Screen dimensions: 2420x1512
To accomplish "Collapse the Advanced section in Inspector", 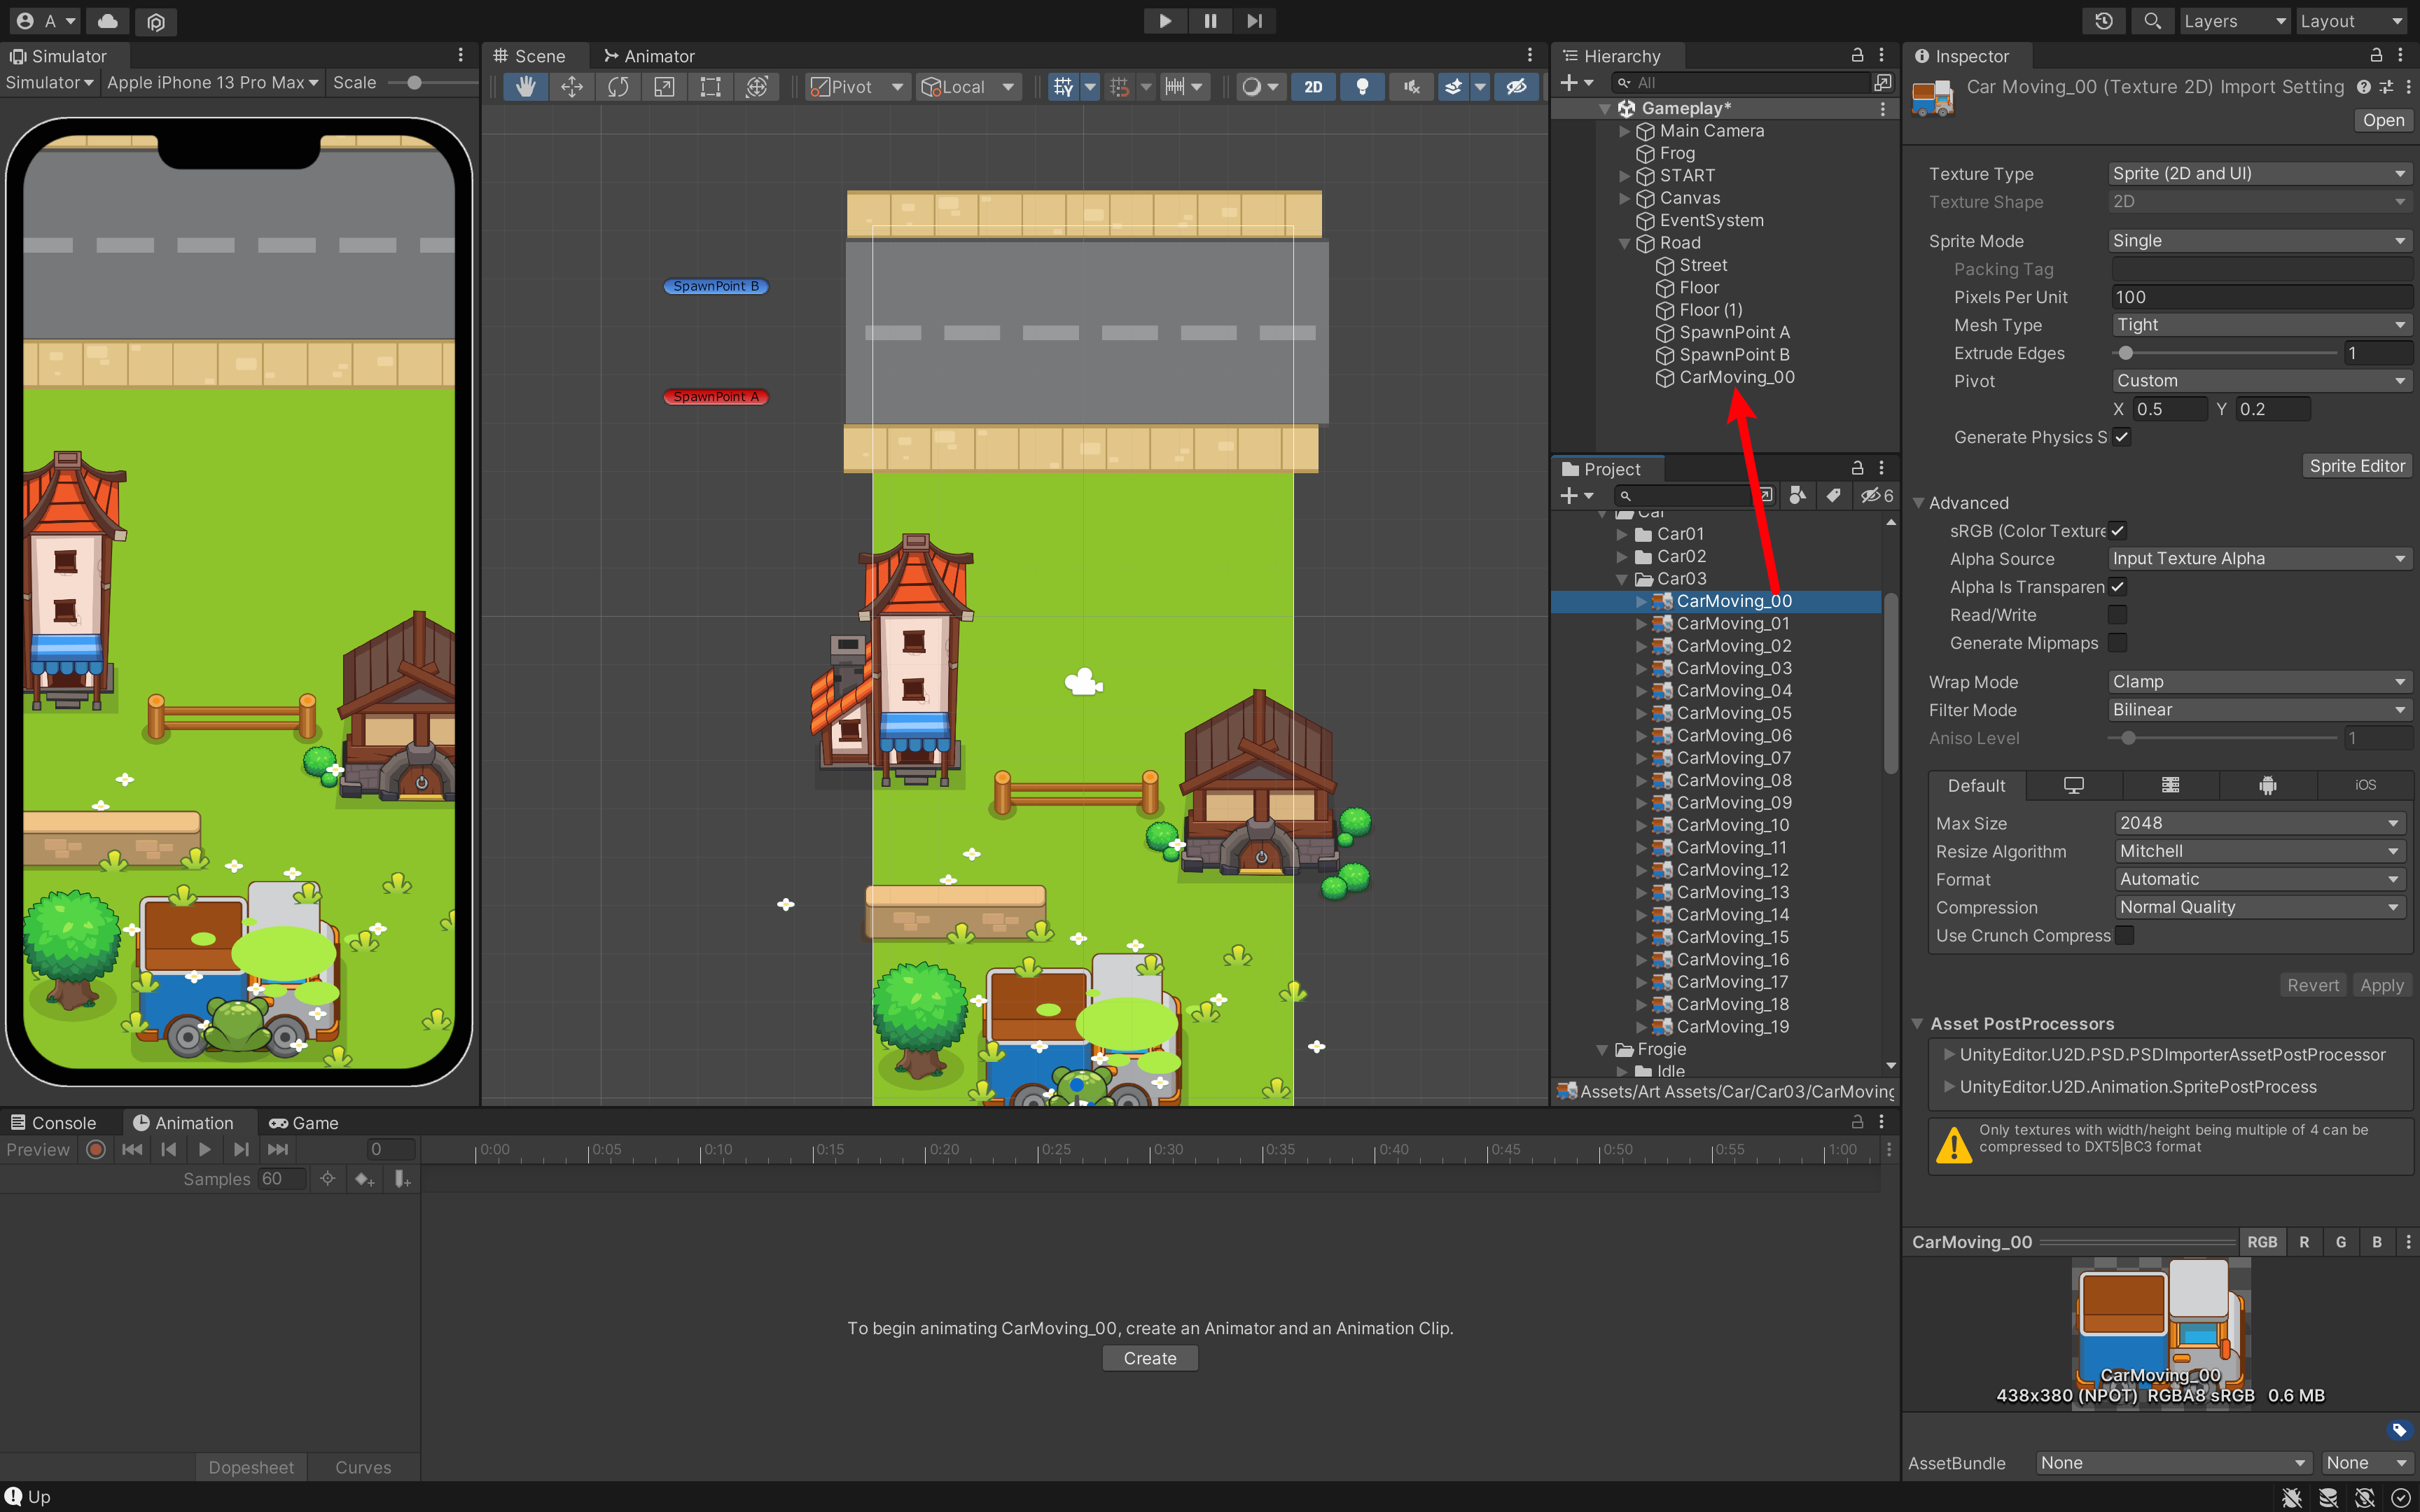I will point(1918,503).
